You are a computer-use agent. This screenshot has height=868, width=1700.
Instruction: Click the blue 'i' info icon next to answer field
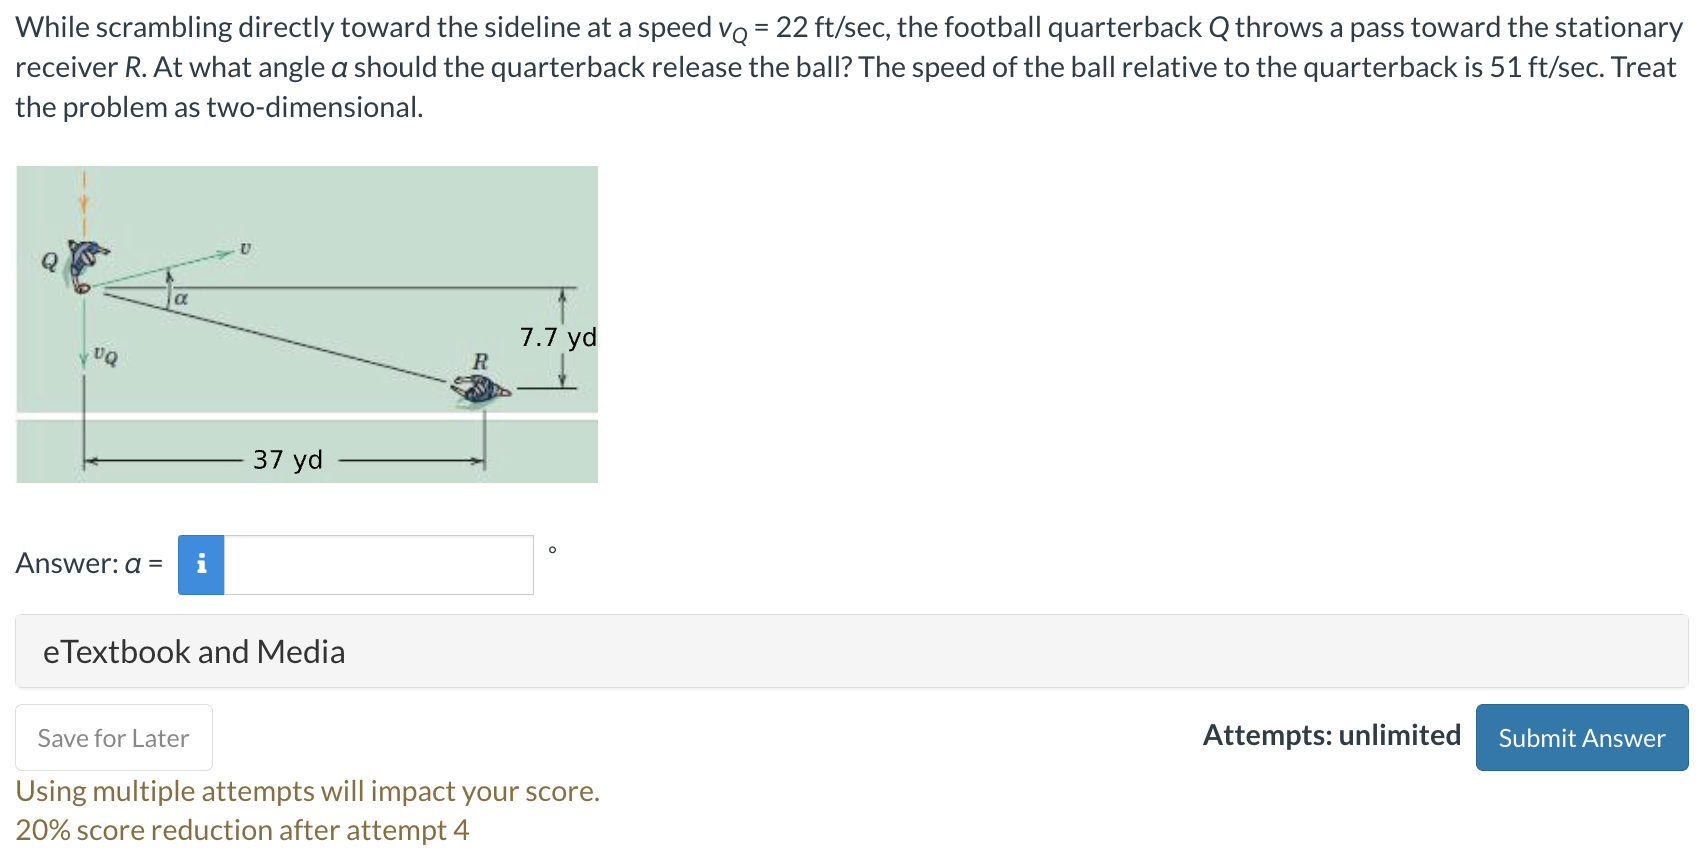coord(200,564)
